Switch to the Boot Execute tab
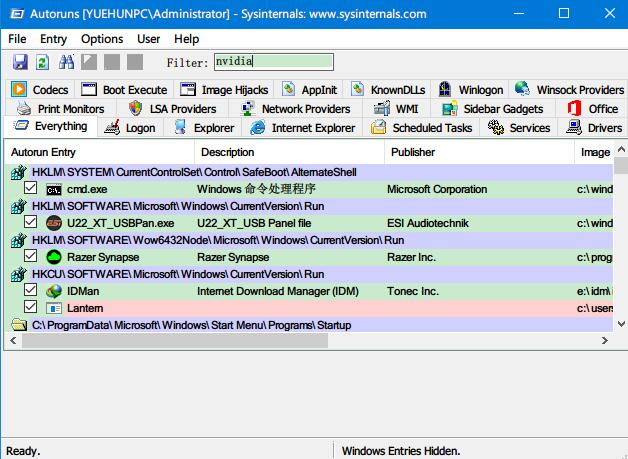The image size is (628, 459). pyautogui.click(x=124, y=89)
